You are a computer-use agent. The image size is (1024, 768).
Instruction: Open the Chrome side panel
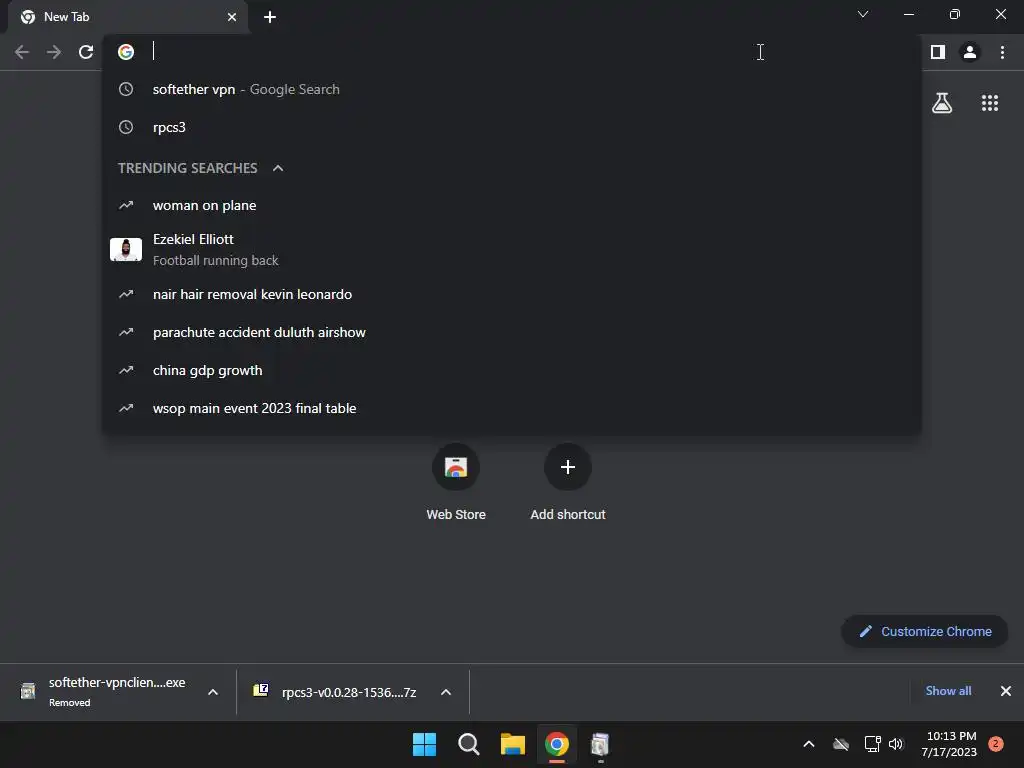pos(938,52)
